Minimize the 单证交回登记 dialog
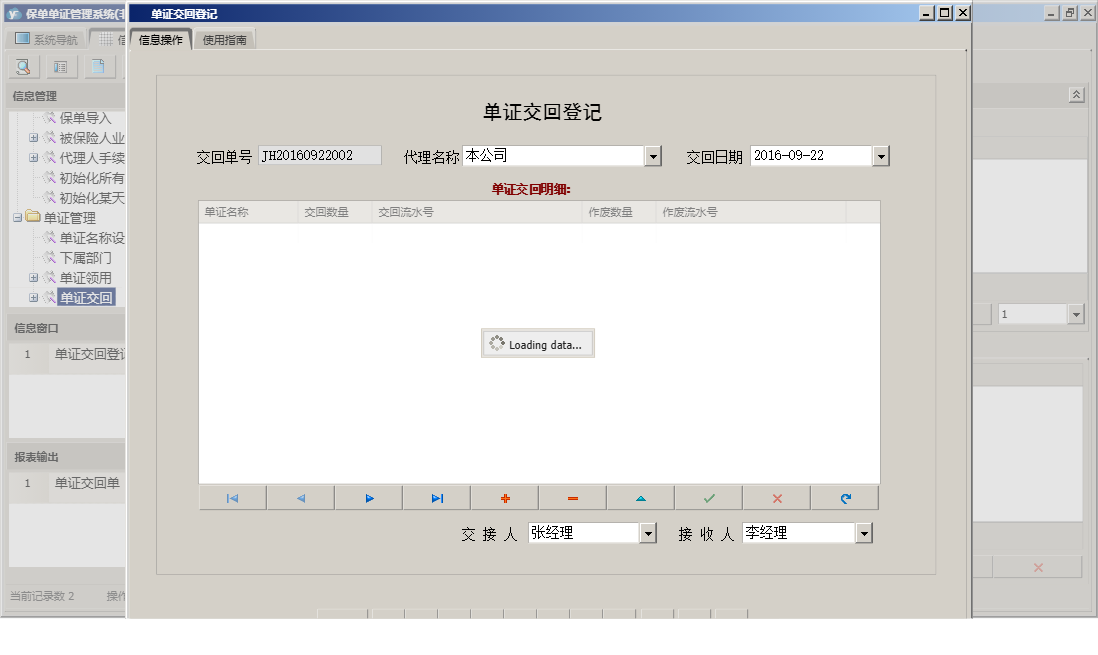This screenshot has width=1098, height=655. pyautogui.click(x=926, y=13)
